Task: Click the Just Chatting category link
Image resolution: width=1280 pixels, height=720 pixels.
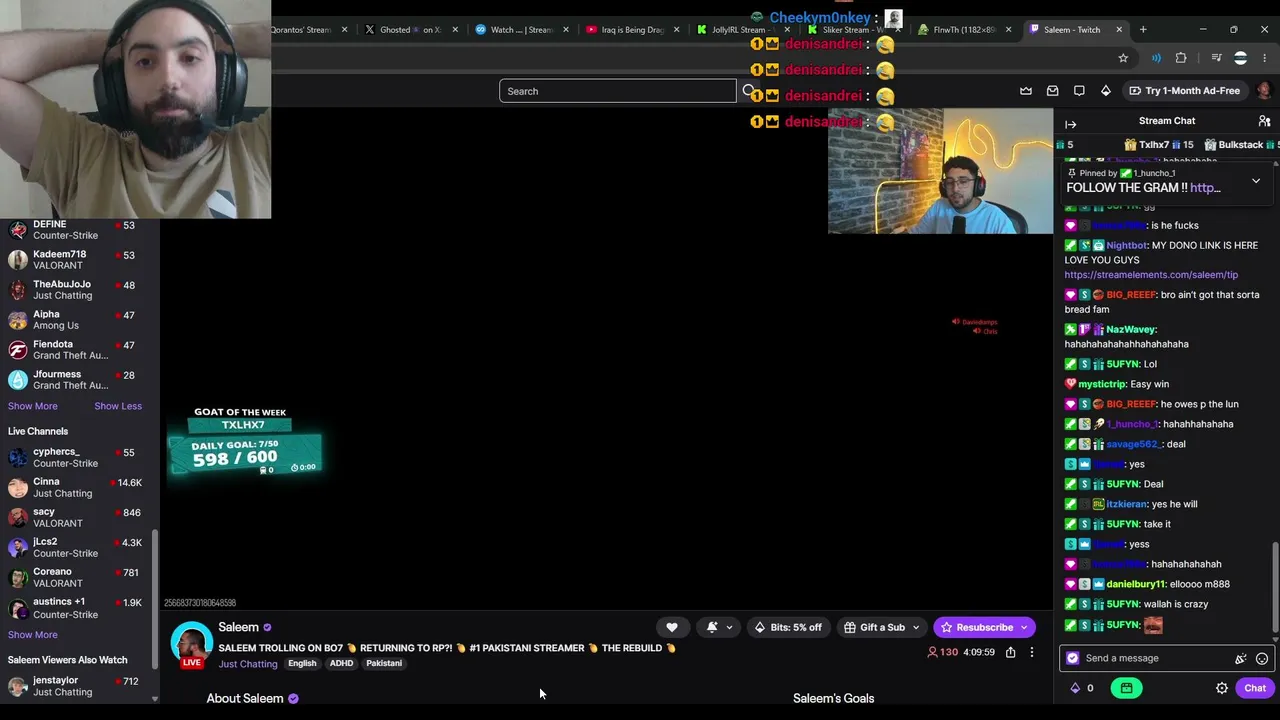Action: (248, 664)
